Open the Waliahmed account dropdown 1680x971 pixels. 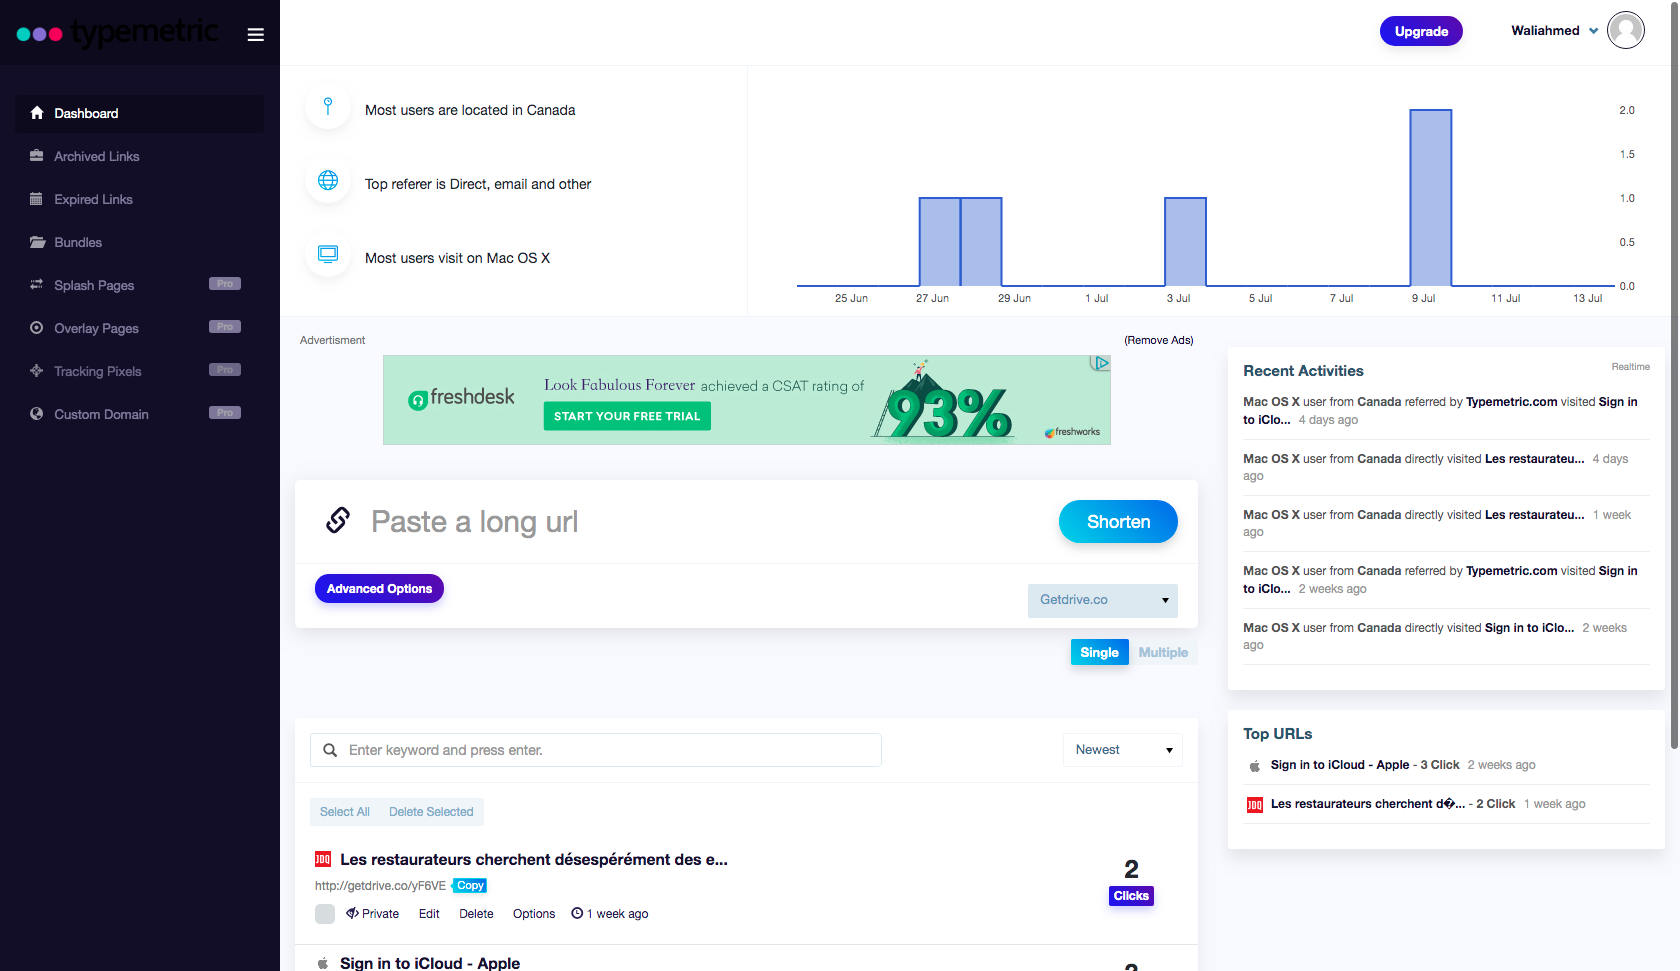pos(1555,31)
